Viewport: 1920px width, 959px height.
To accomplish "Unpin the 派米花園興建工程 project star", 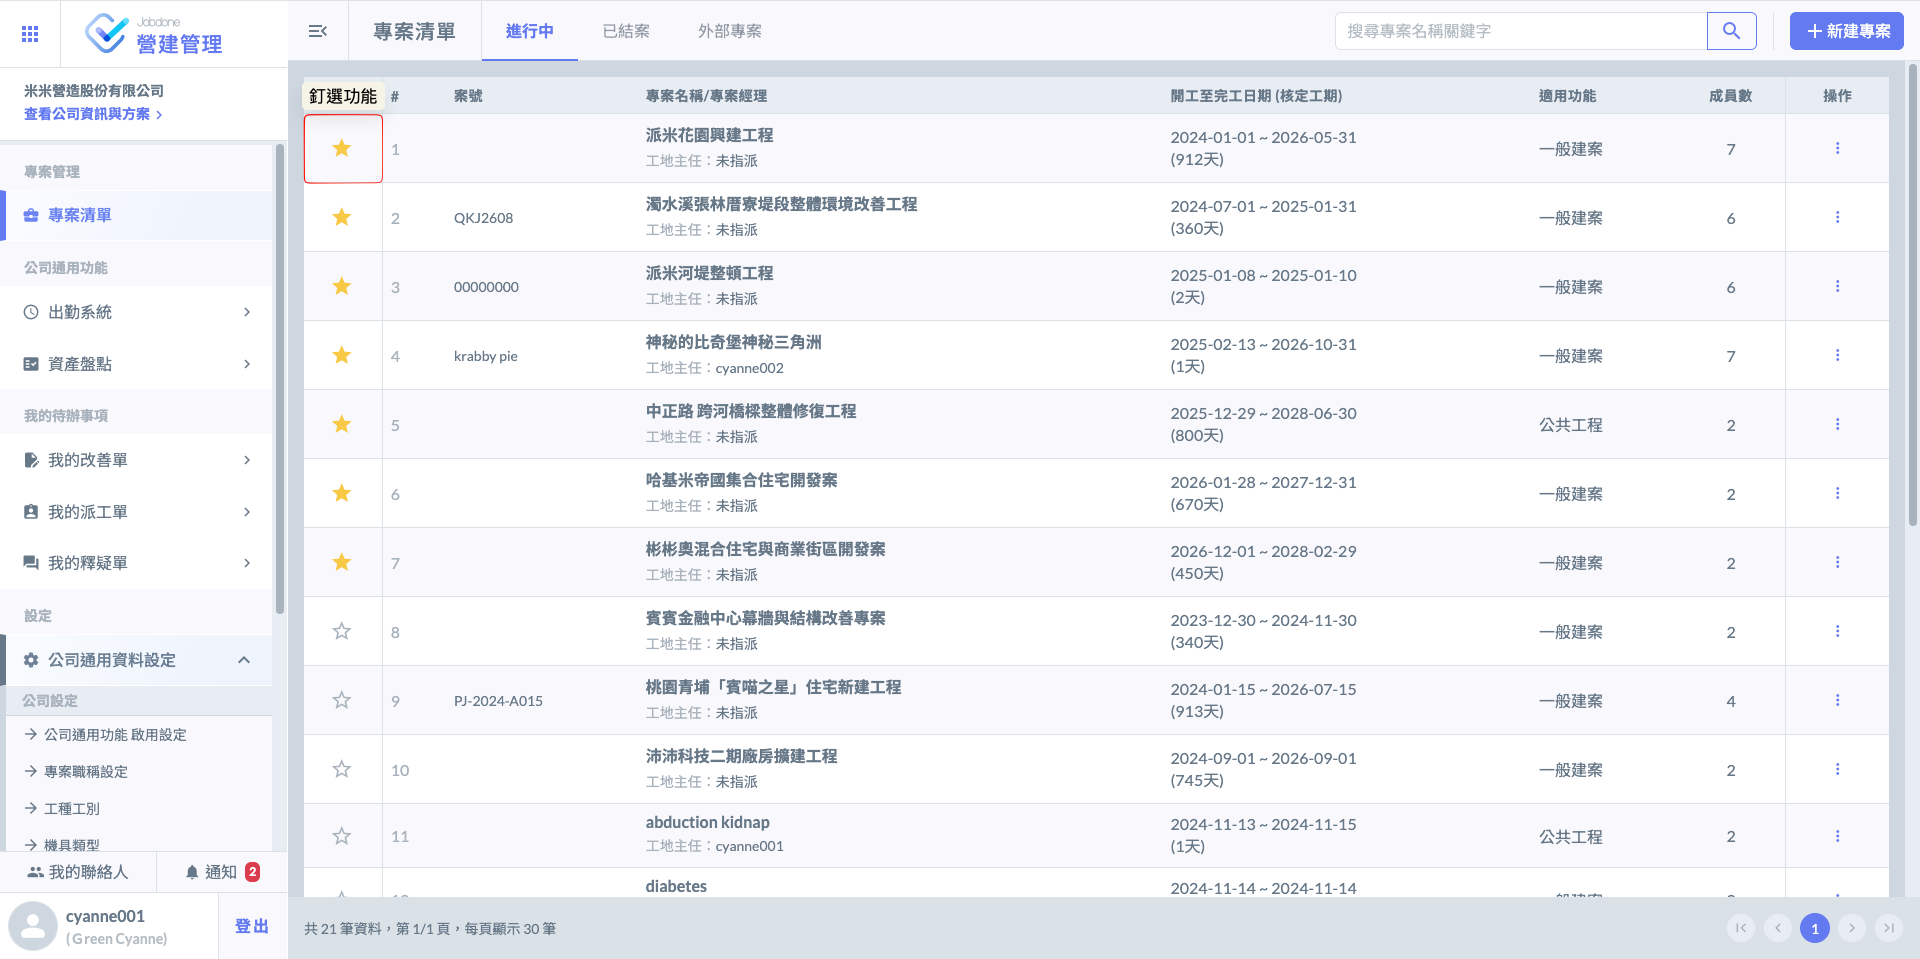I will tap(342, 149).
